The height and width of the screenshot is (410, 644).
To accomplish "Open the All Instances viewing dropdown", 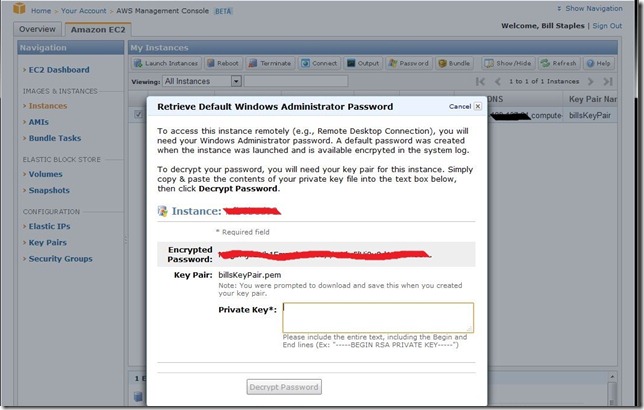I will tap(202, 81).
